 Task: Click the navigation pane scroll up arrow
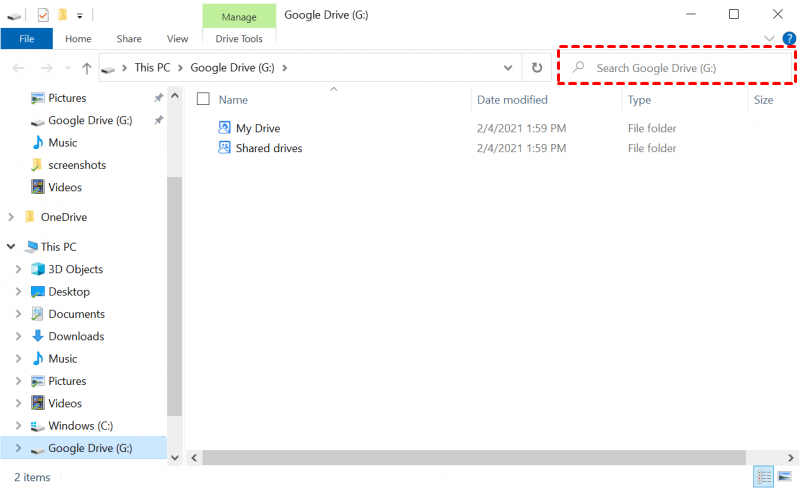point(174,95)
